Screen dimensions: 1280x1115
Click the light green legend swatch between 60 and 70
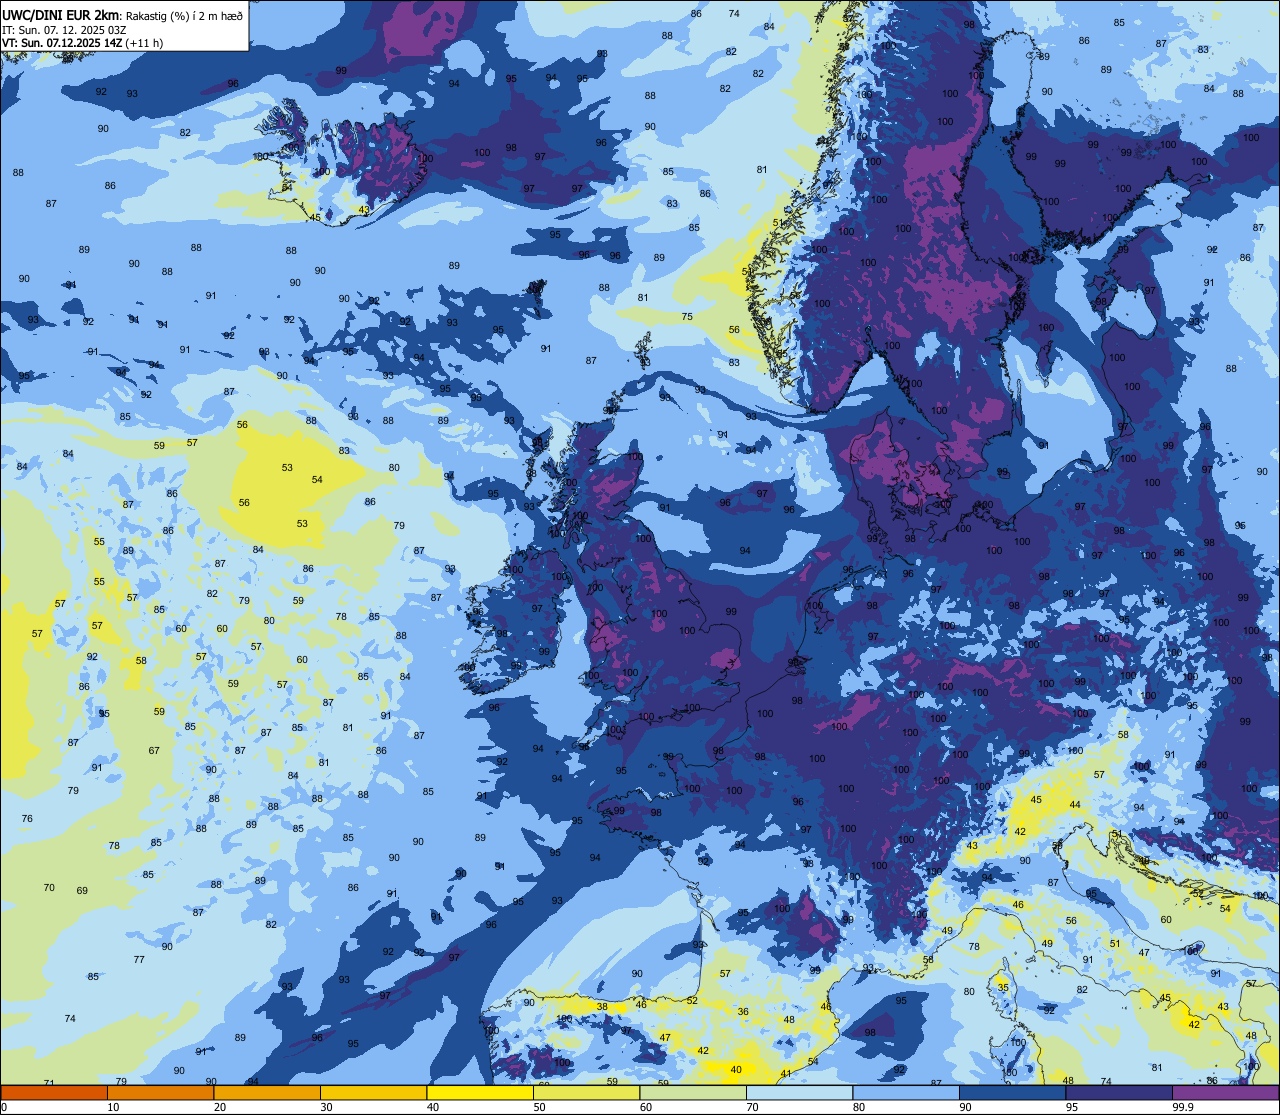coord(693,1093)
